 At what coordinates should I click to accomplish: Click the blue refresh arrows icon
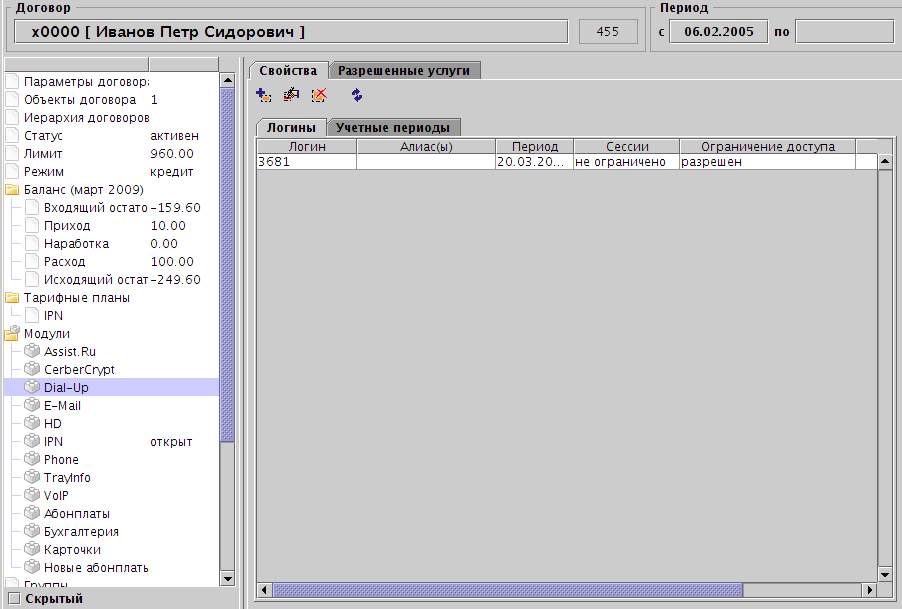[x=356, y=95]
